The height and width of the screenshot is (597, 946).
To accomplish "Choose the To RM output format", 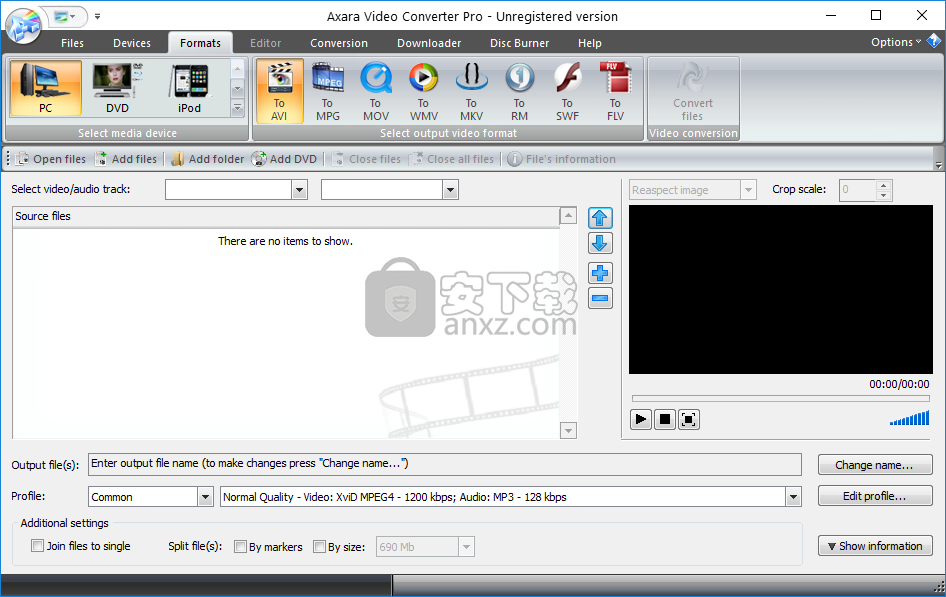I will 519,92.
